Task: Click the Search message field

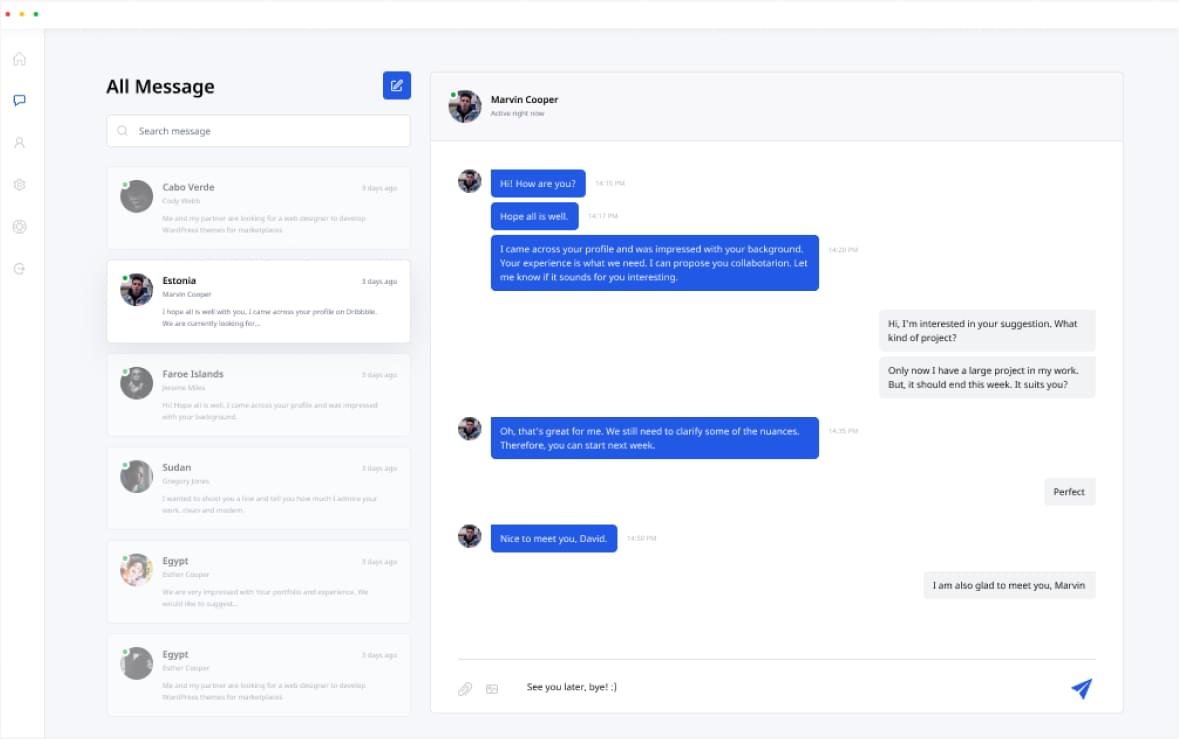Action: tap(258, 131)
